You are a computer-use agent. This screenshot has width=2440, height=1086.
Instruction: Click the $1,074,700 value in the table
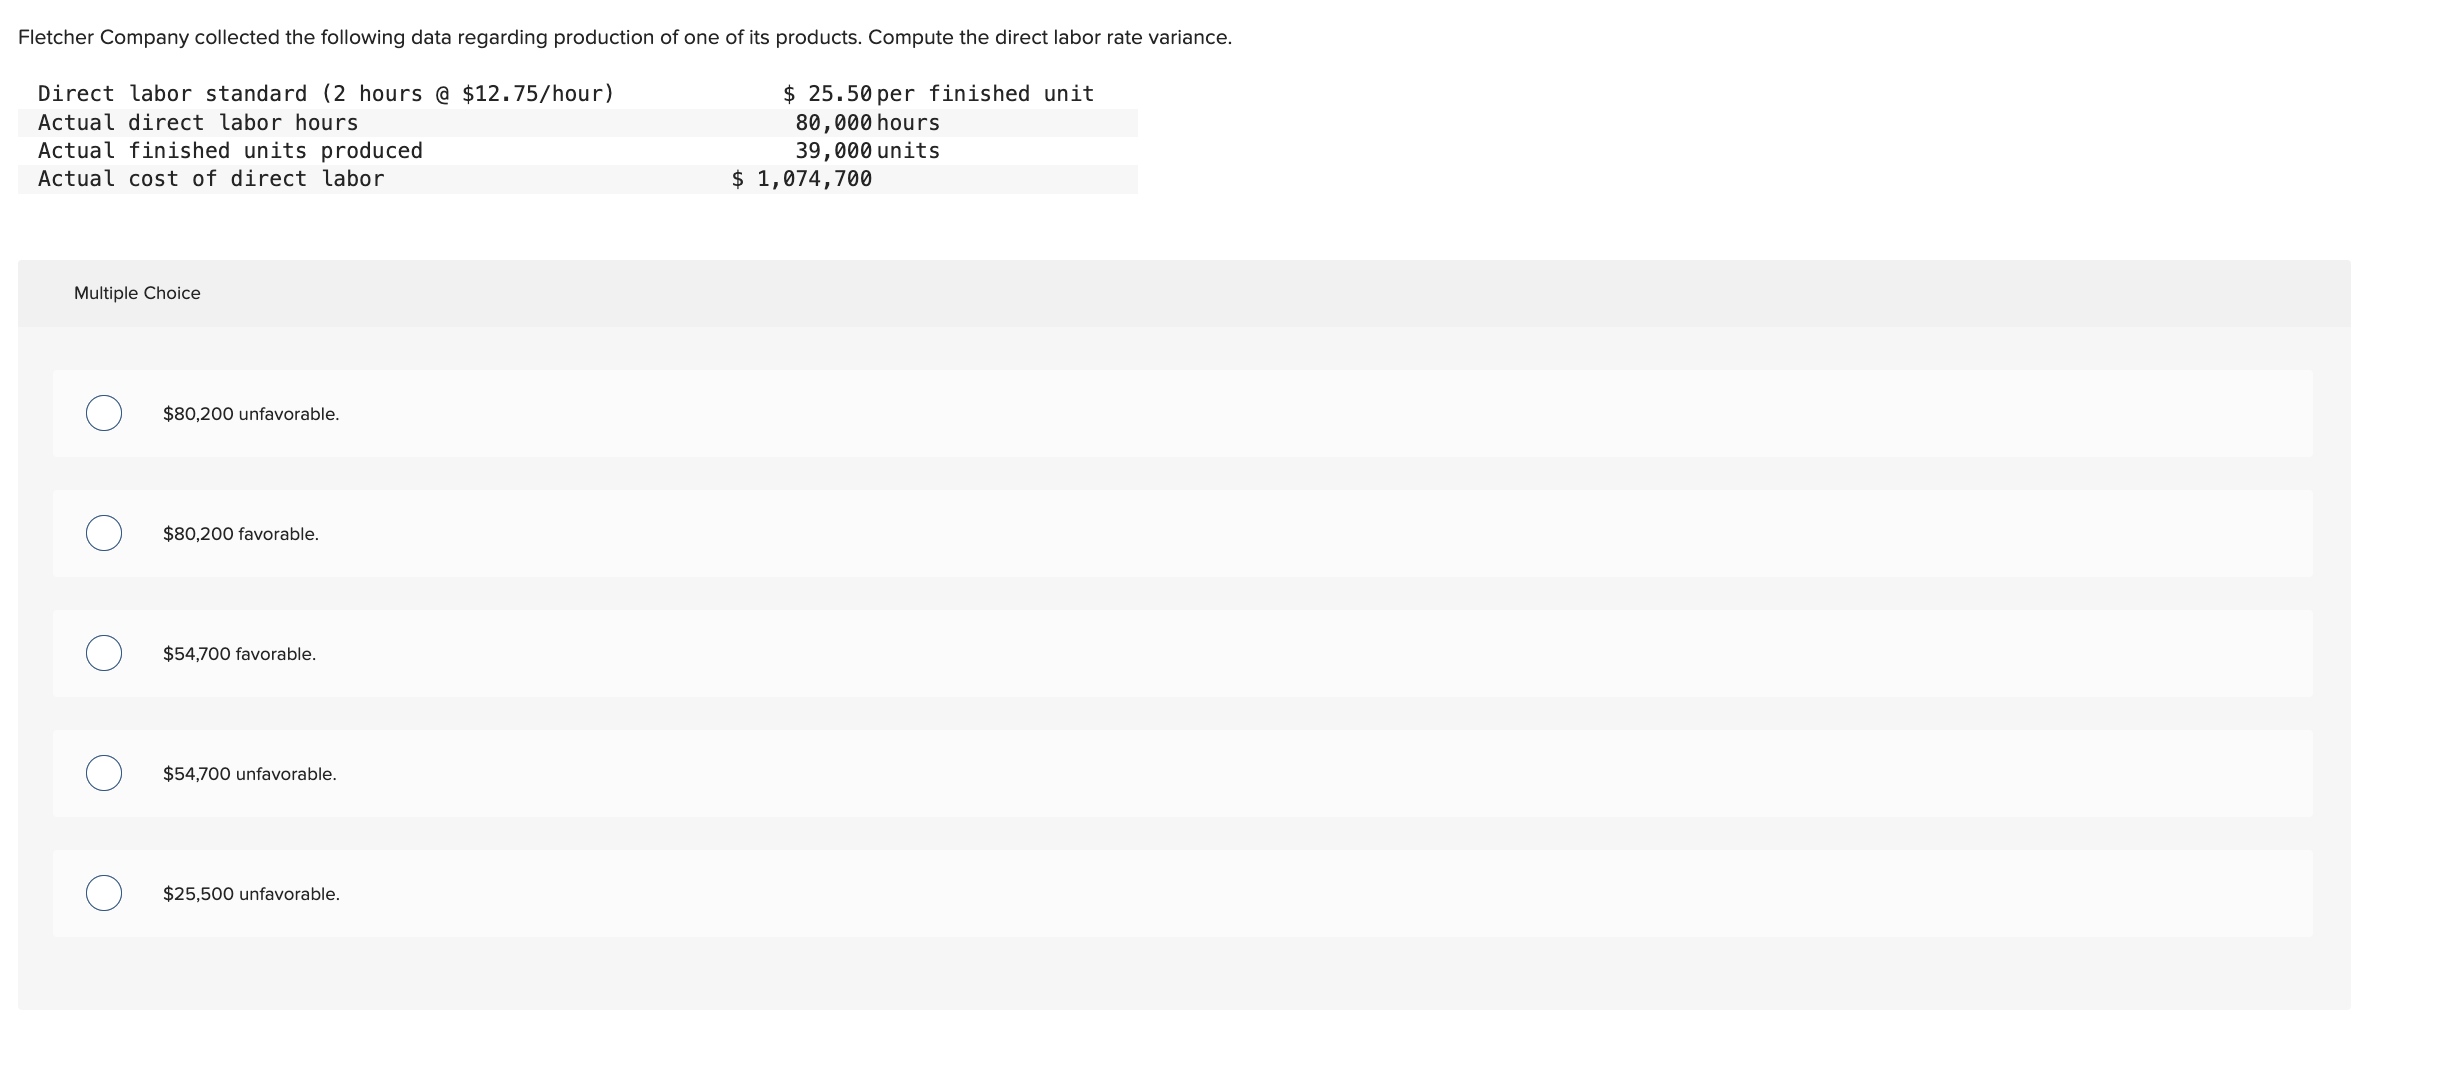coord(802,179)
